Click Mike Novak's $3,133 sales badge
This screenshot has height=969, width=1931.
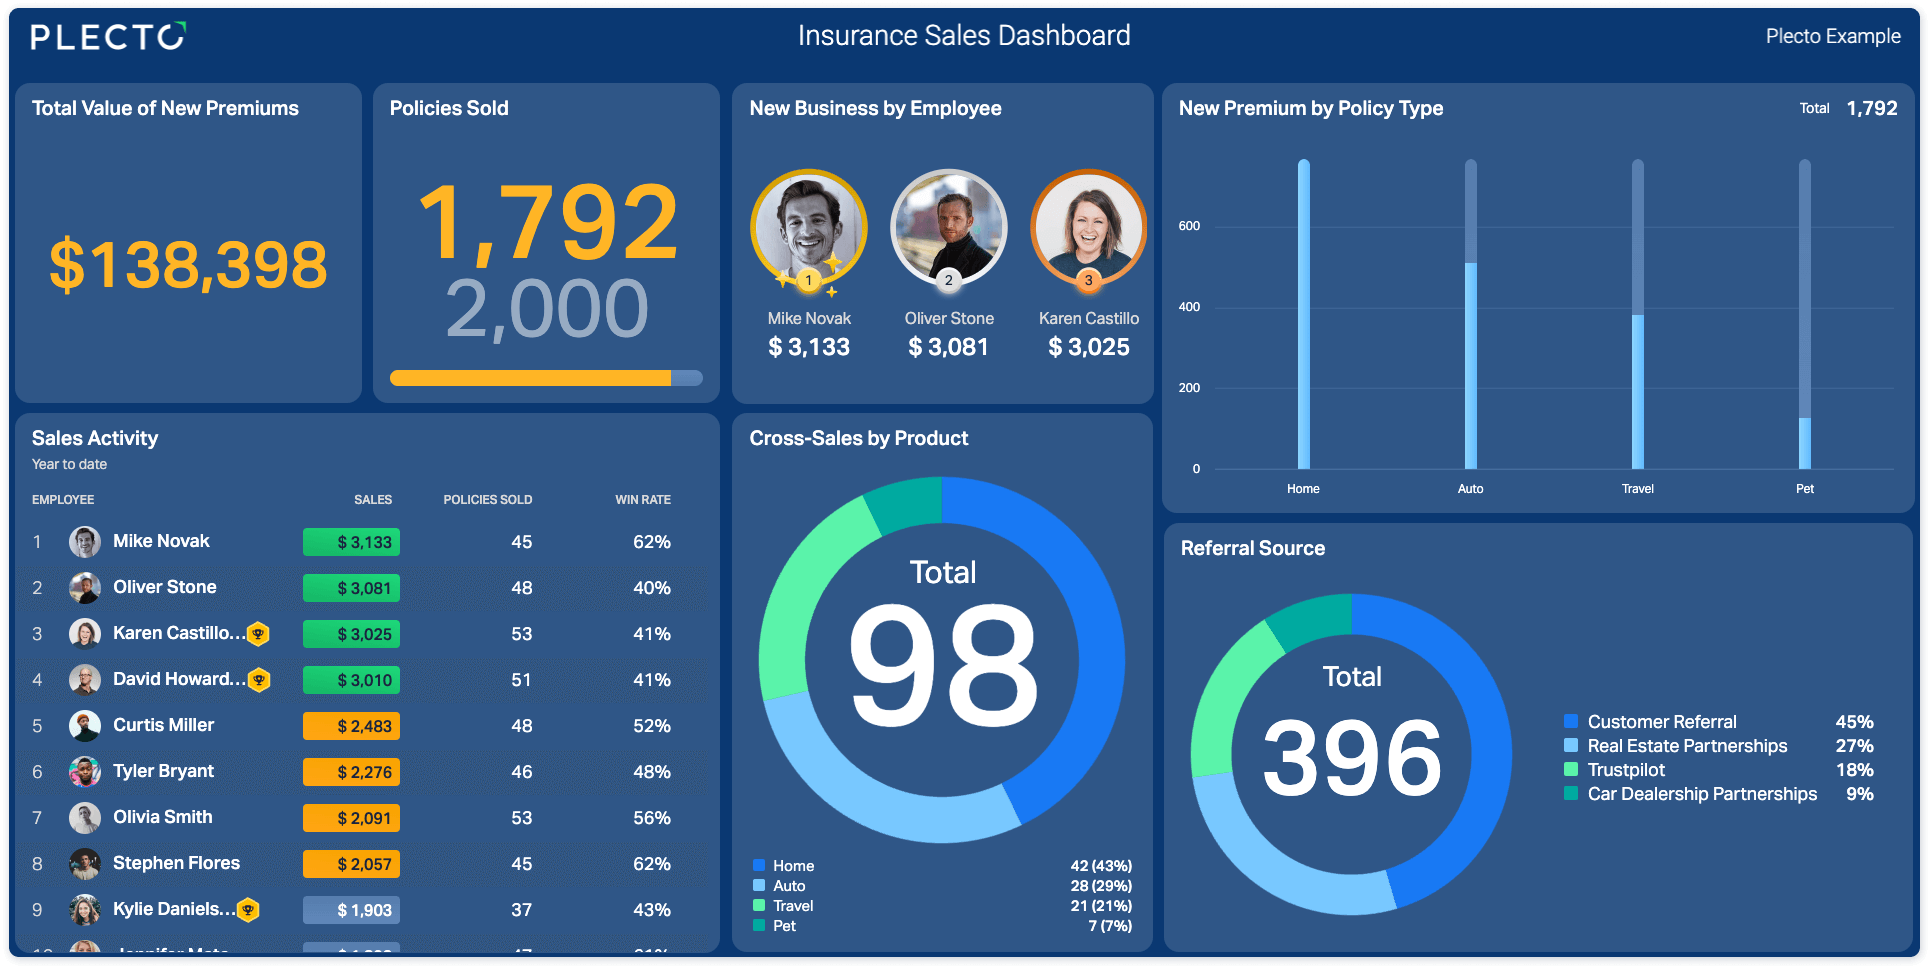click(x=352, y=542)
